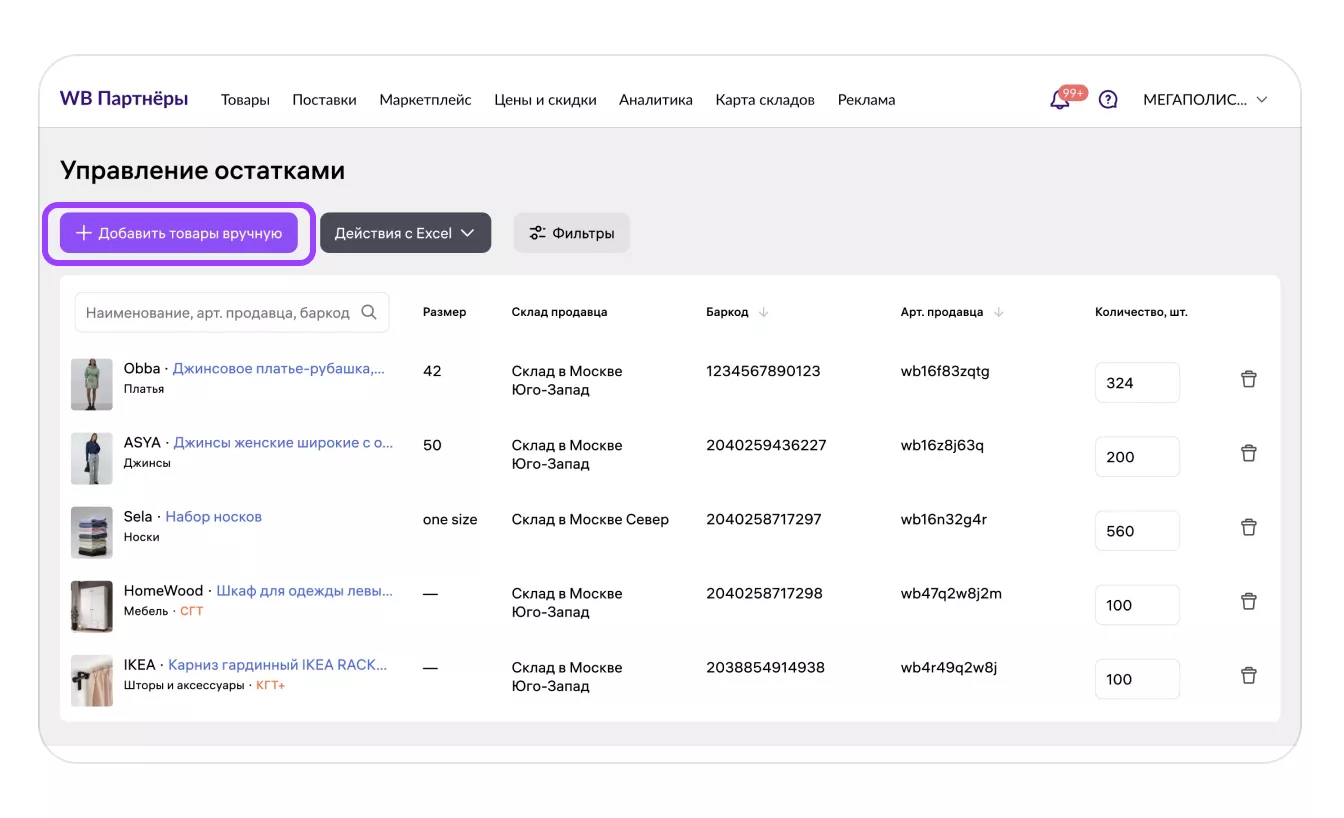This screenshot has width=1344, height=818.
Task: Open the Obba product thumbnail
Action: 92,384
